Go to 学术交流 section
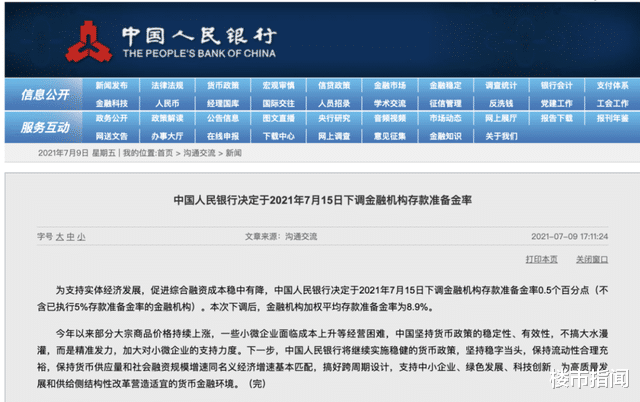This screenshot has height=402, width=640. [x=390, y=103]
